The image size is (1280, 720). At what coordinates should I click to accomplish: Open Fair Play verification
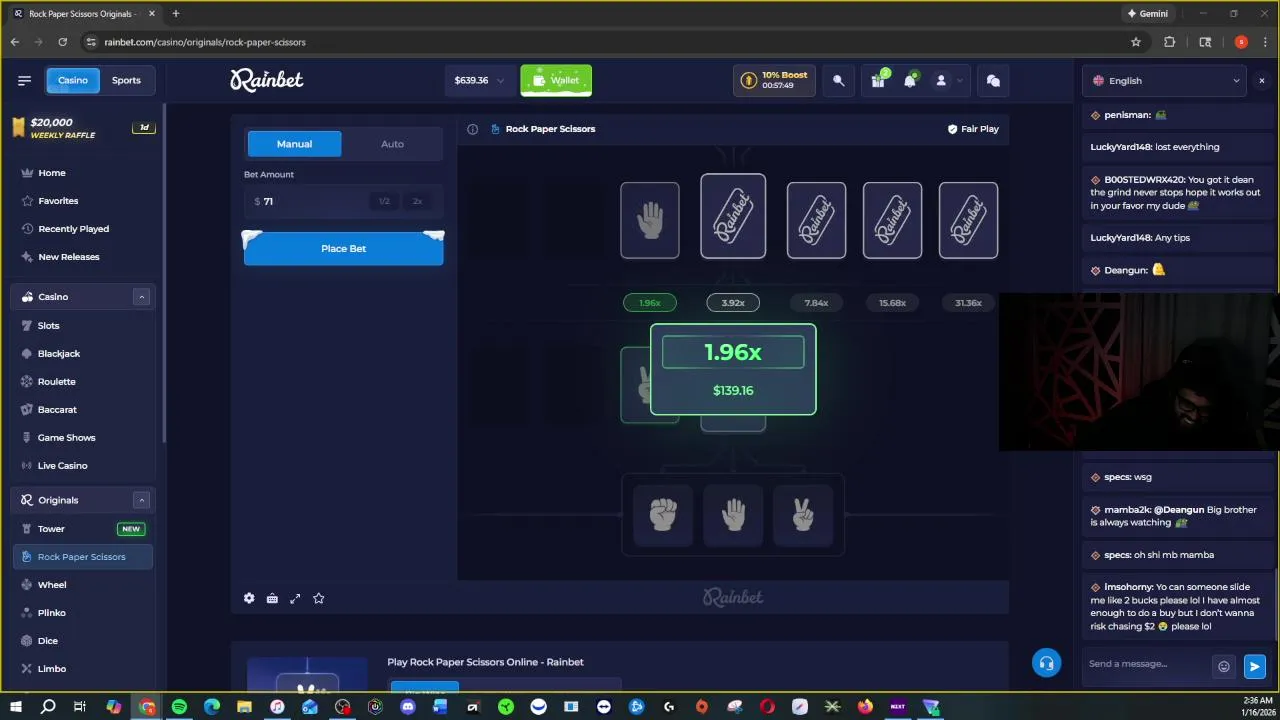[973, 129]
